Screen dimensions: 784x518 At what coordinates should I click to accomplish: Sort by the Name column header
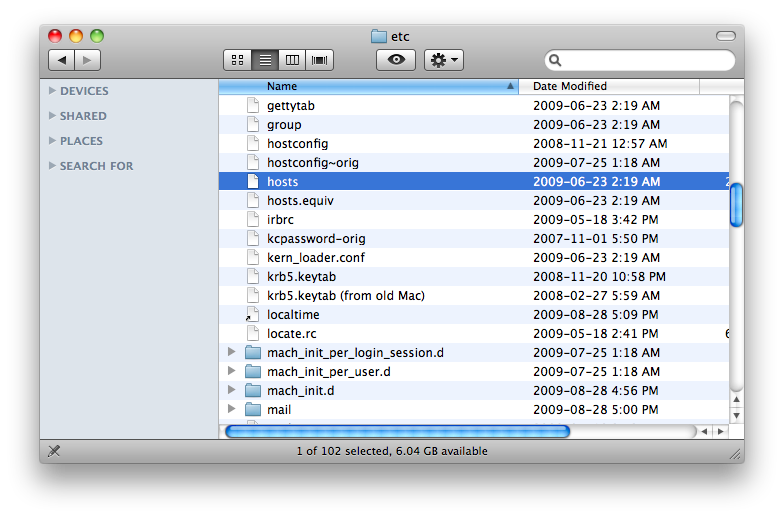[368, 86]
